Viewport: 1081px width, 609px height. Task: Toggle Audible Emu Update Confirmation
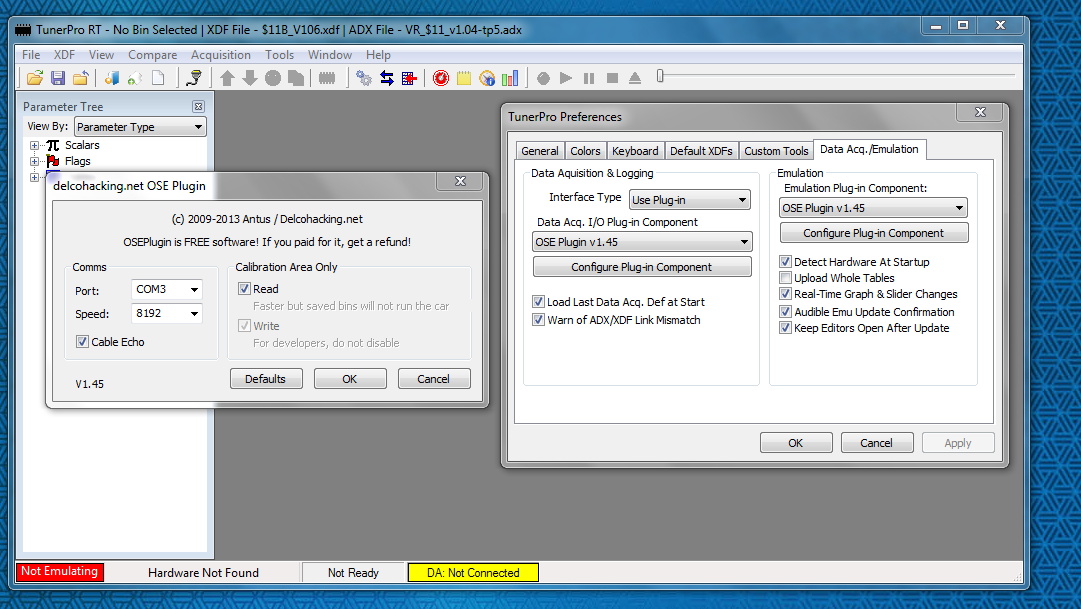[x=785, y=311]
